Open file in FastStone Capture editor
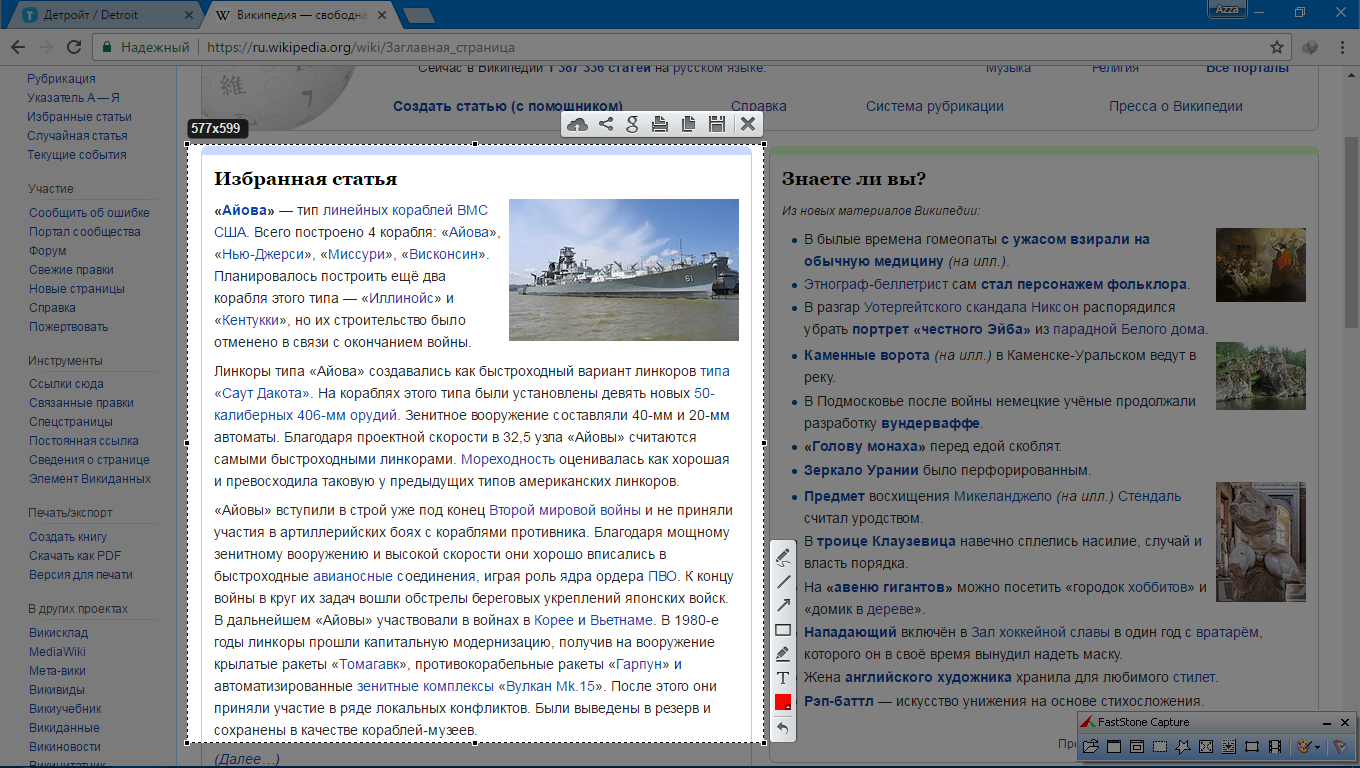The width and height of the screenshot is (1360, 768). coord(1091,746)
